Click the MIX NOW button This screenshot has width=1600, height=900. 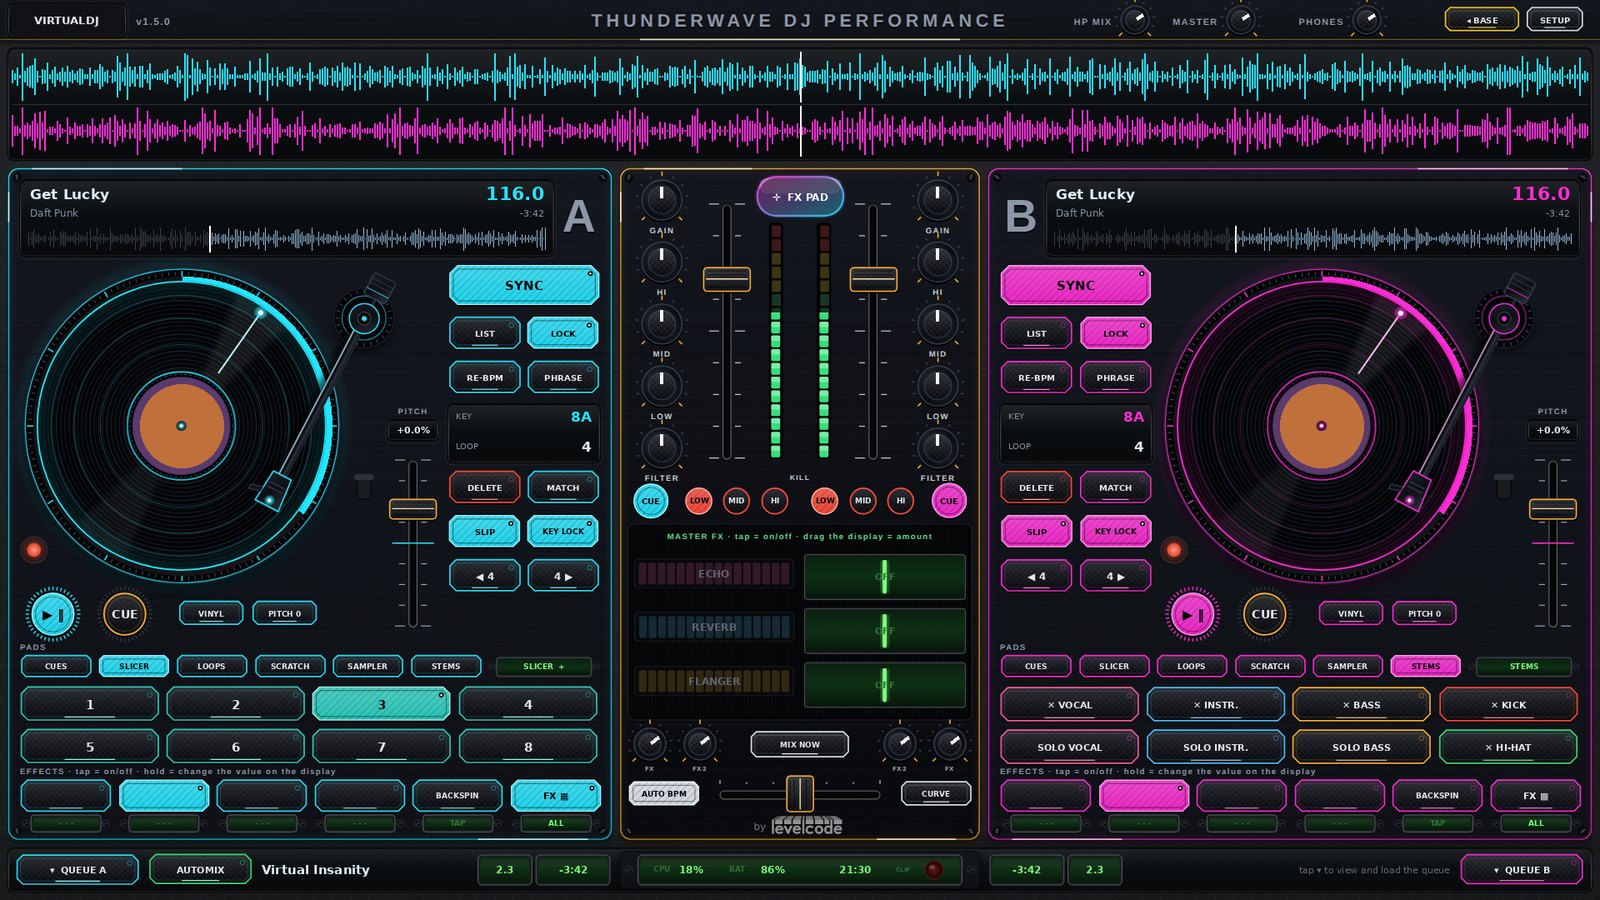tap(800, 744)
